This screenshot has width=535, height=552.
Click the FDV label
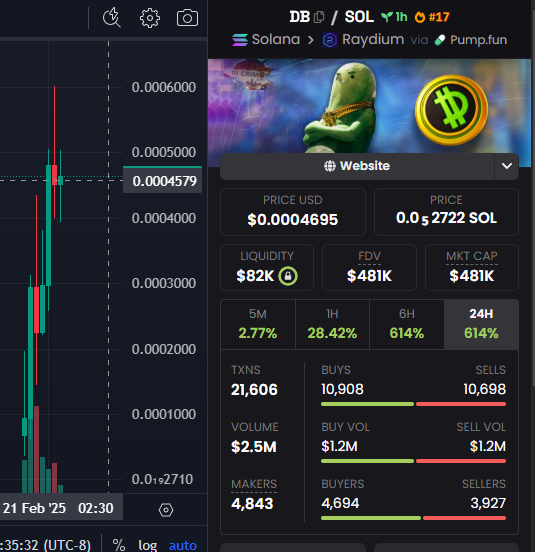(370, 256)
